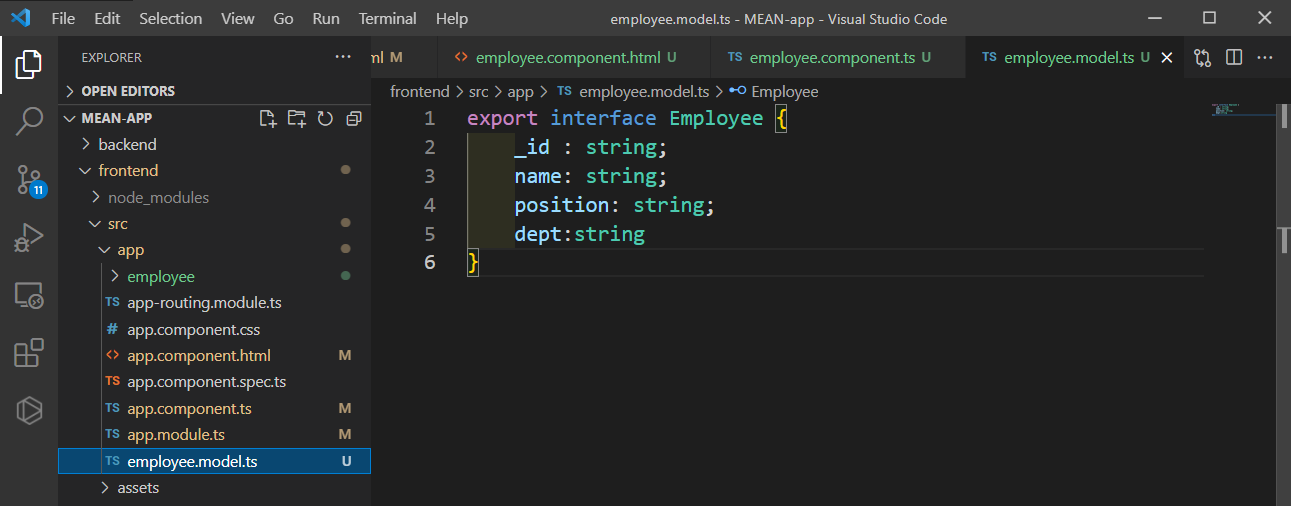Expand the backend folder
Viewport: 1291px width, 506px height.
(214, 144)
